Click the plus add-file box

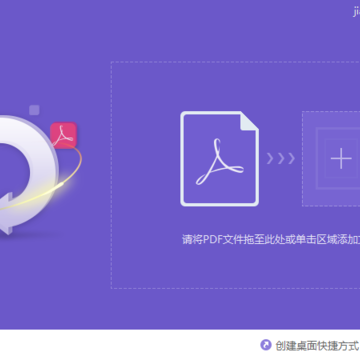coord(331,159)
